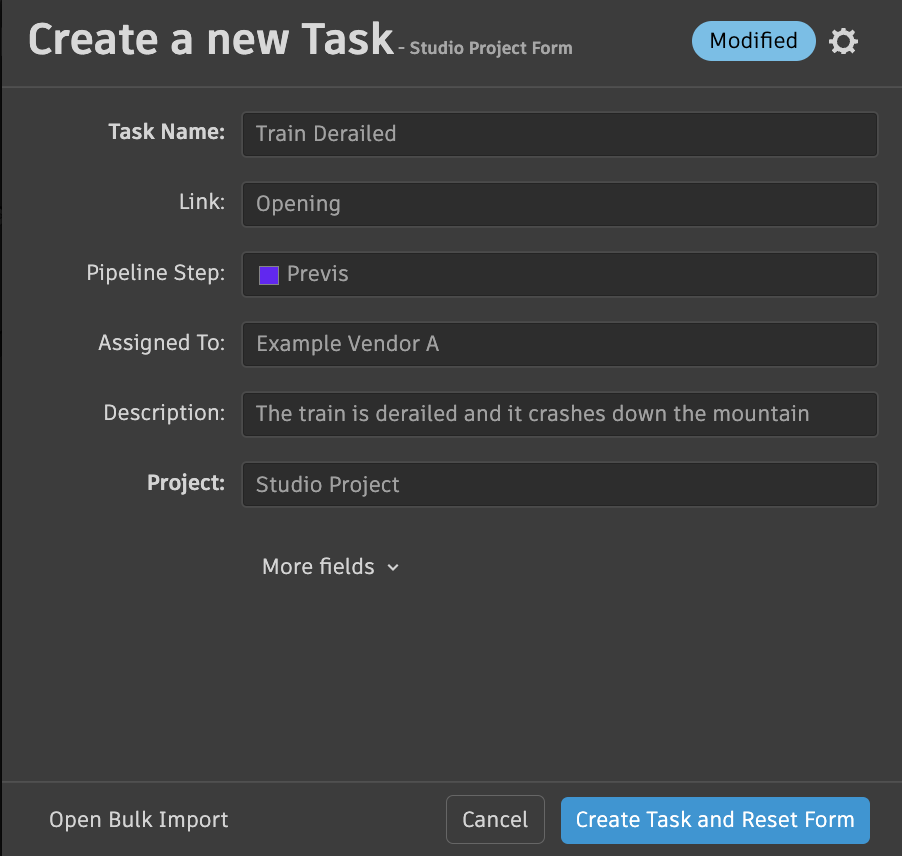Screen dimensions: 902x856
Task: Click the Project field showing Studio Project
Action: 560,484
